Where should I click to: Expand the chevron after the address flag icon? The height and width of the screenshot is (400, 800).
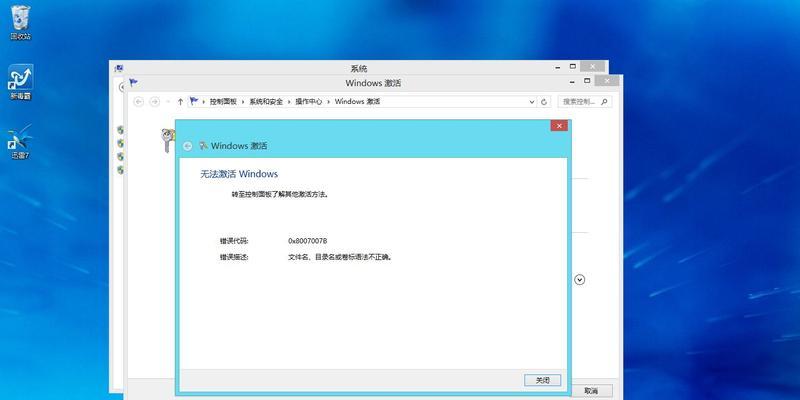[204, 102]
